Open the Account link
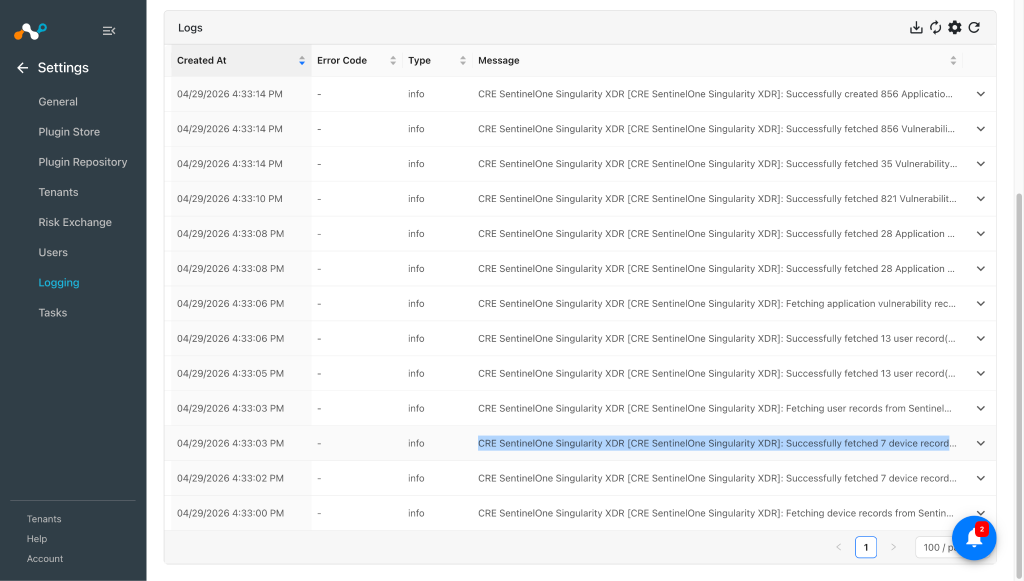Screen dimensions: 1024x581 tap(45, 559)
